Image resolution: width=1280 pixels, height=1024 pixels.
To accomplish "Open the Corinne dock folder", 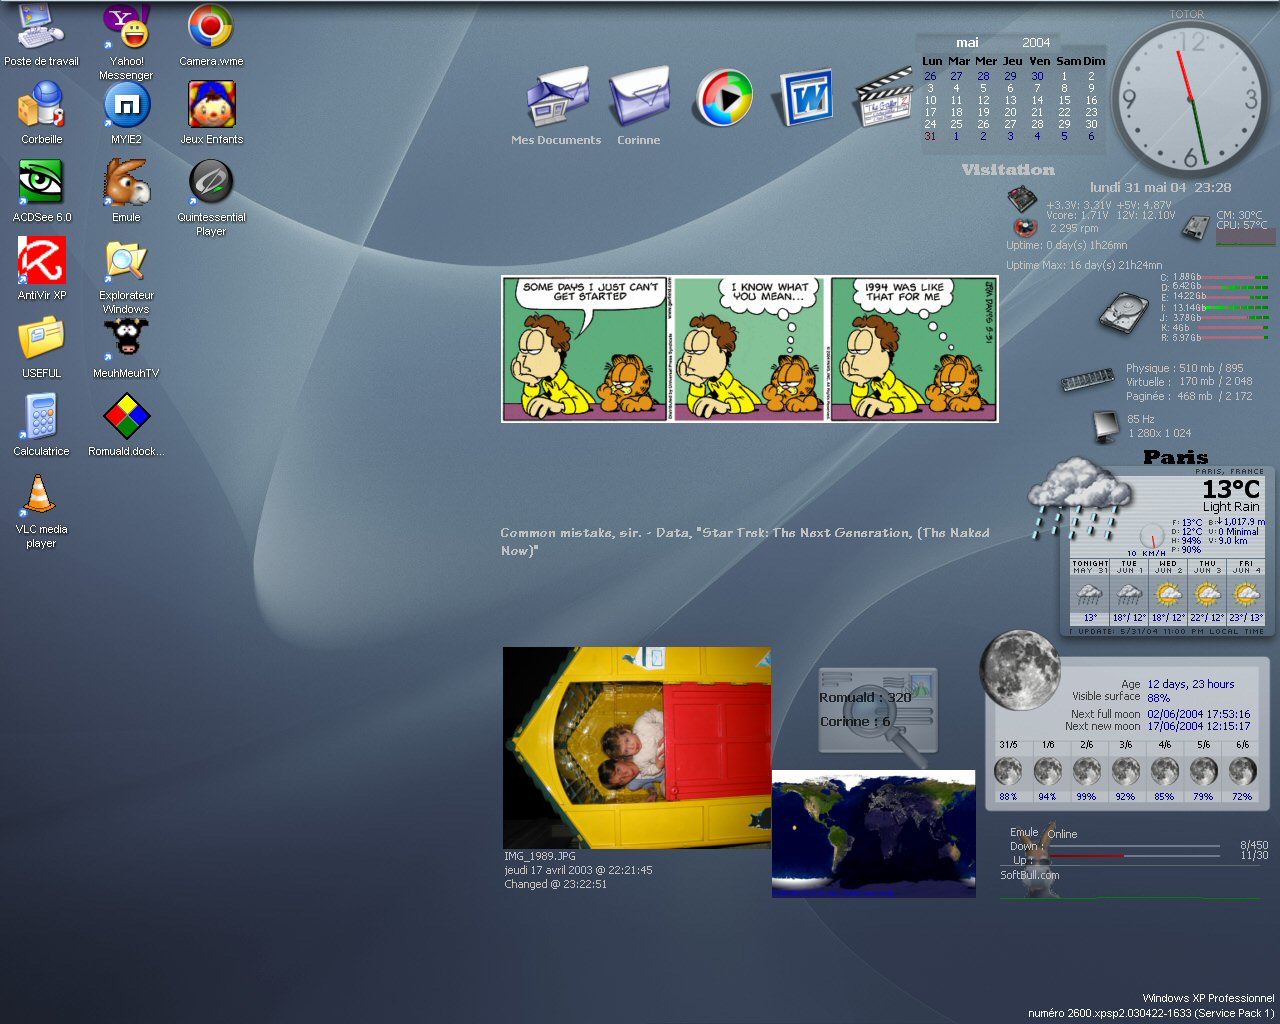I will pyautogui.click(x=639, y=105).
